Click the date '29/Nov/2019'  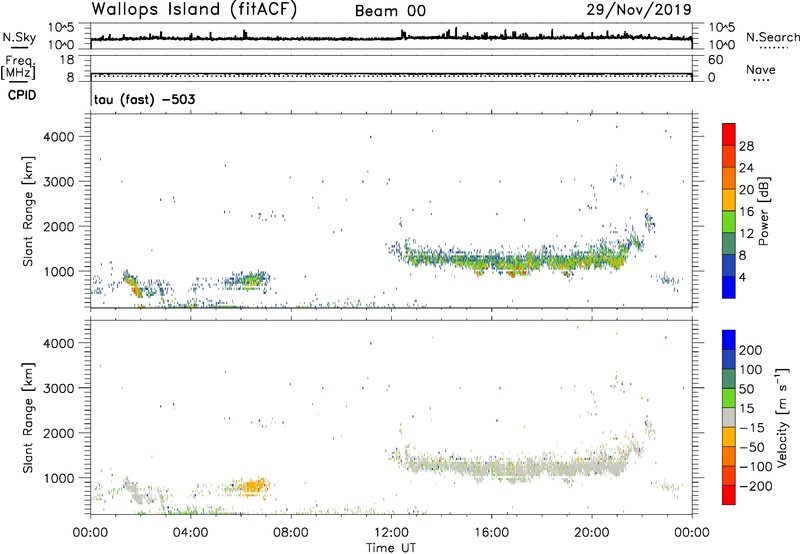coord(639,9)
